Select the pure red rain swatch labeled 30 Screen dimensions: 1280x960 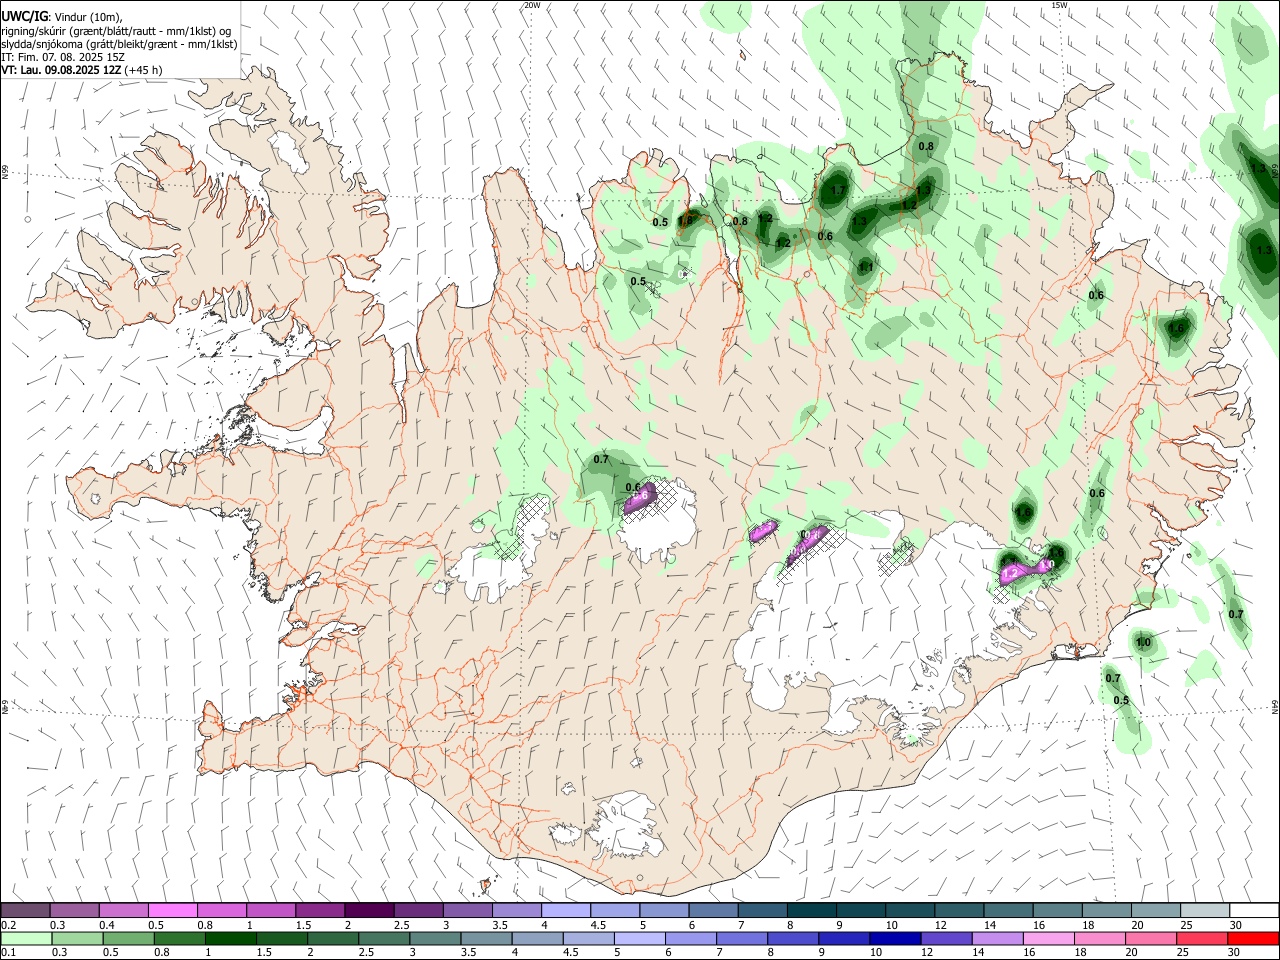1253,938
